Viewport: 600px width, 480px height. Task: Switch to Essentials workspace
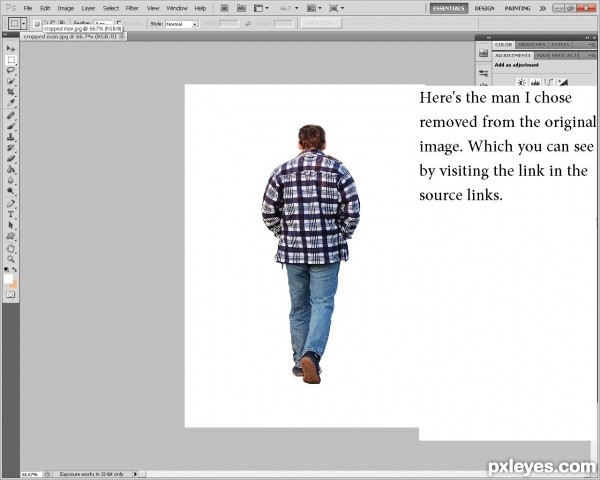pos(449,8)
